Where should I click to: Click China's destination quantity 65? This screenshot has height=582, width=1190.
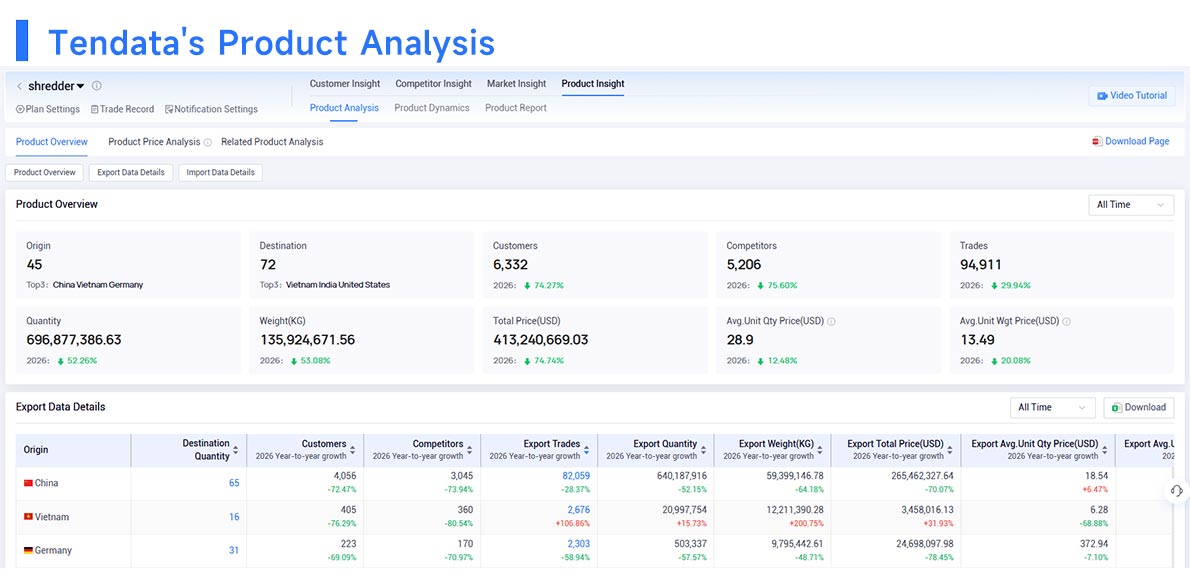234,483
